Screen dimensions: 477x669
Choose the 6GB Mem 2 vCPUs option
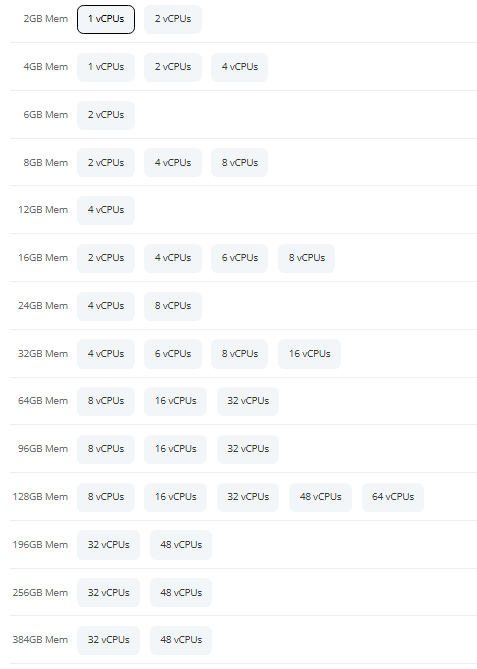(x=106, y=115)
